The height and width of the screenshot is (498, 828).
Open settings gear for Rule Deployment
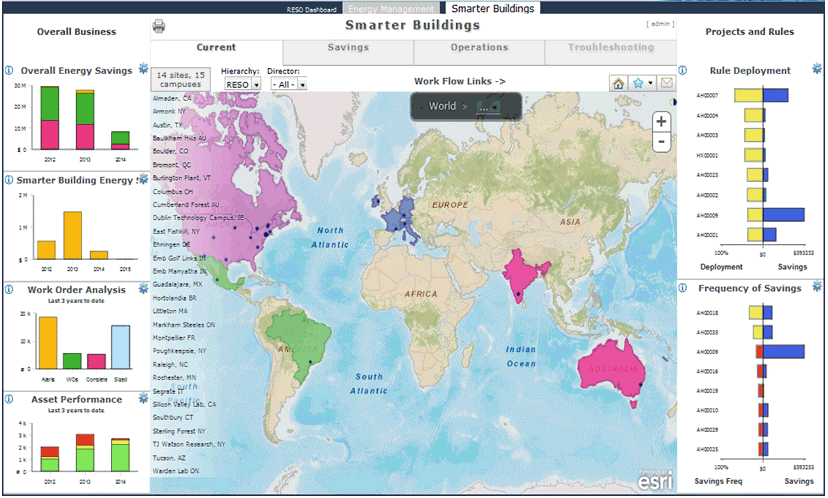coord(817,68)
